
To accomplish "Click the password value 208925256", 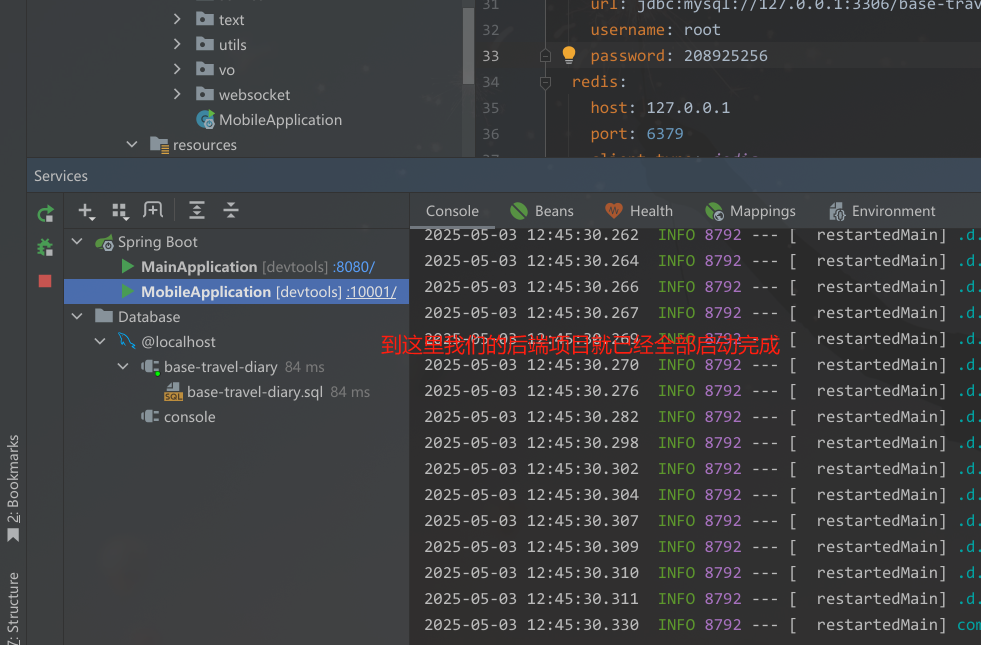I will coord(725,56).
